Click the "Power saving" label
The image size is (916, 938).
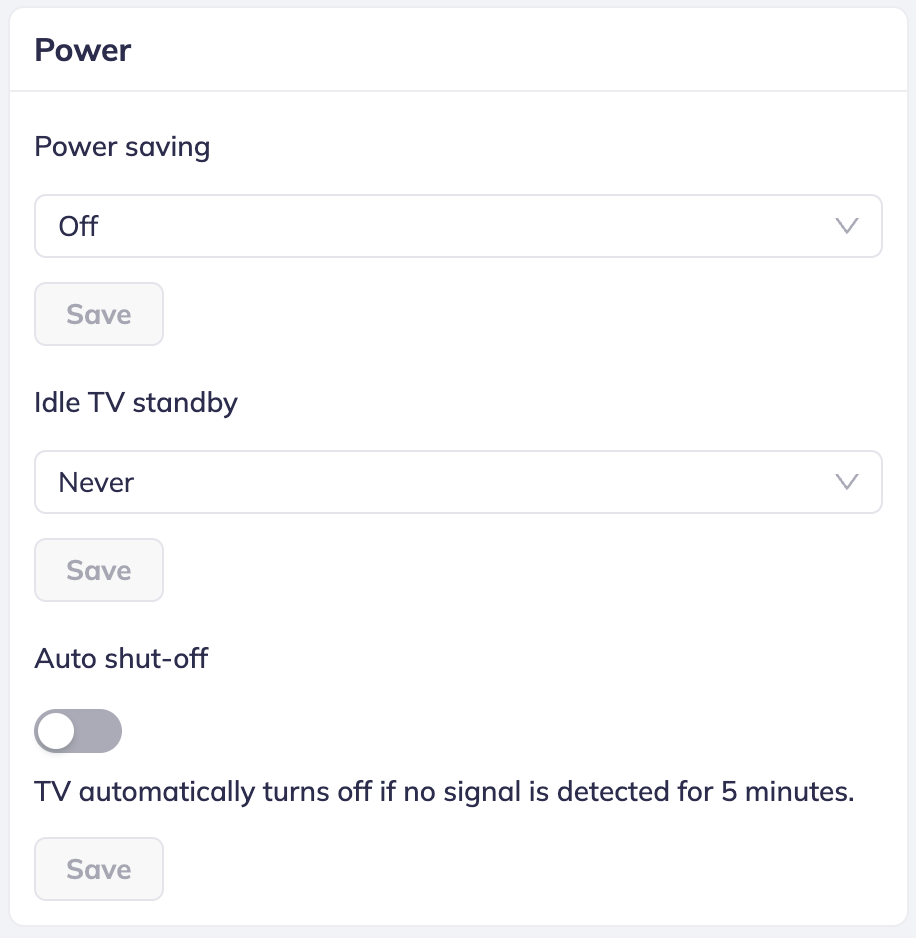[122, 147]
